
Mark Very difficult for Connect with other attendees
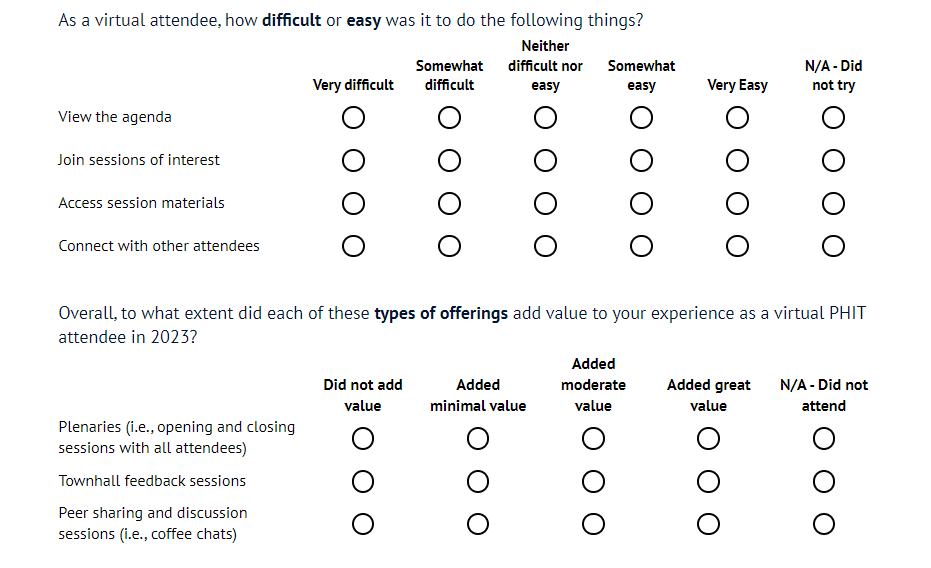[x=353, y=246]
